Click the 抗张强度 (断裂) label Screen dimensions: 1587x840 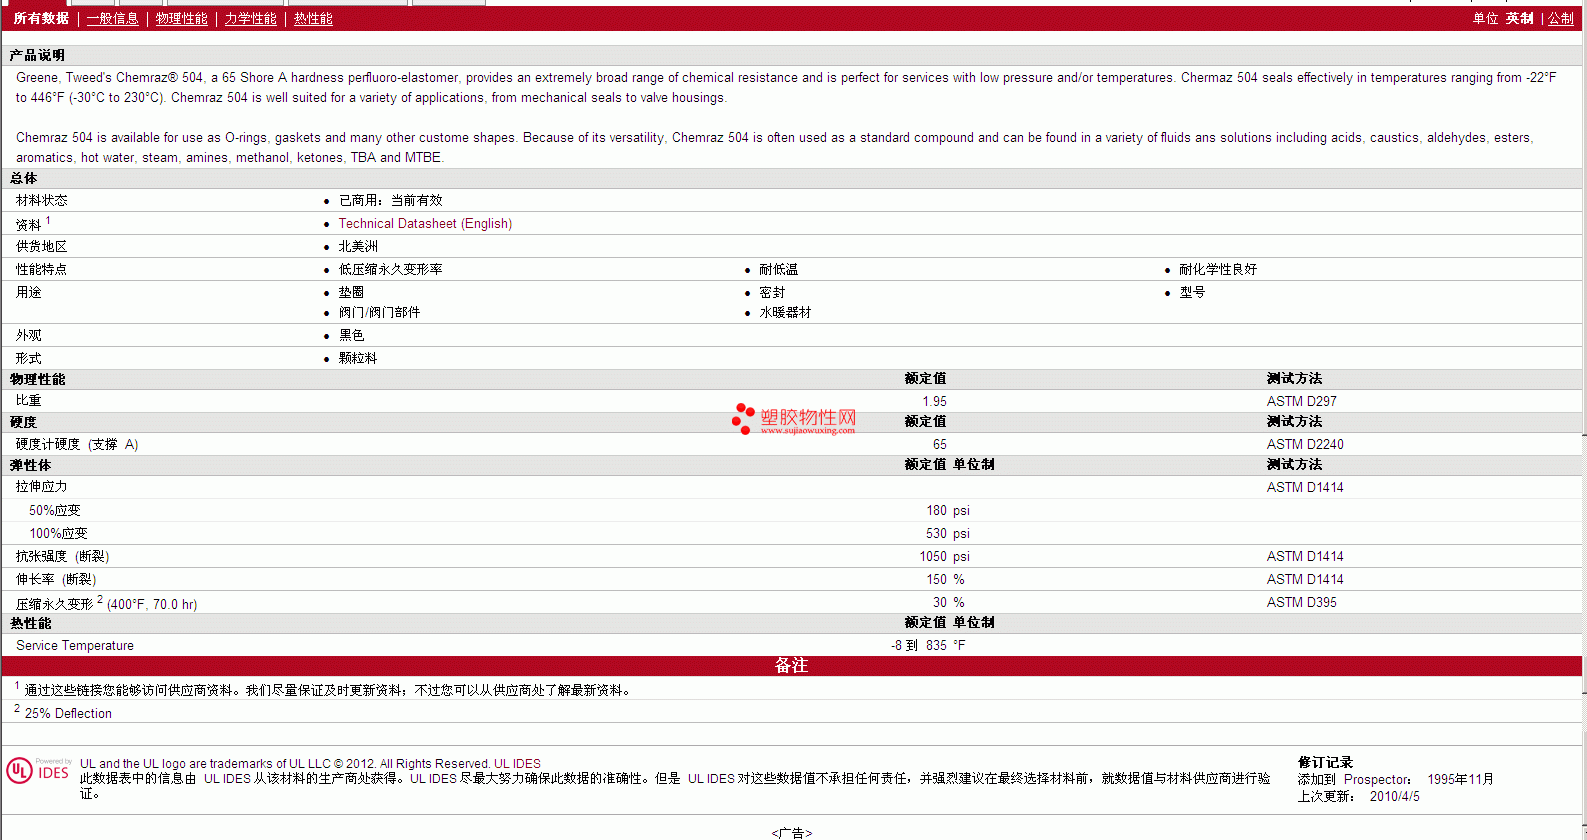click(62, 556)
